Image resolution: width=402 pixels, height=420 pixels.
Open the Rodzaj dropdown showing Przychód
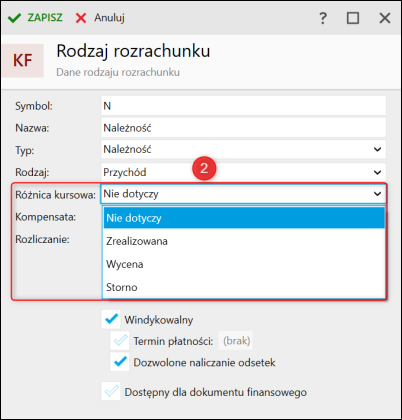click(243, 172)
